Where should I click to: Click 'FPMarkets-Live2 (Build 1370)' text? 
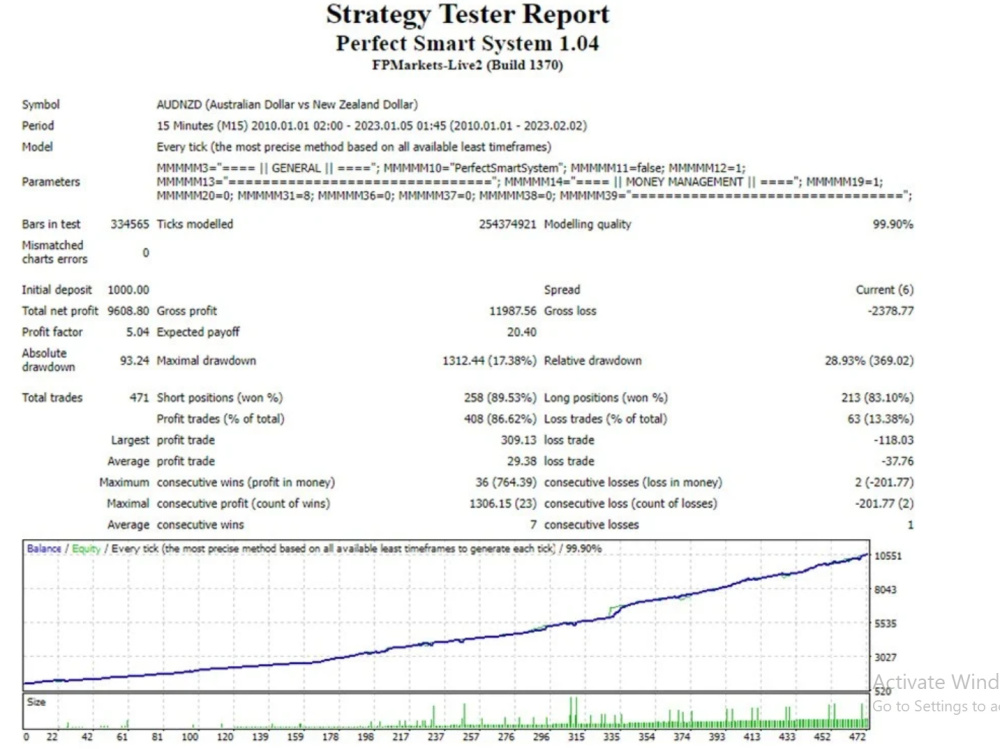point(467,65)
